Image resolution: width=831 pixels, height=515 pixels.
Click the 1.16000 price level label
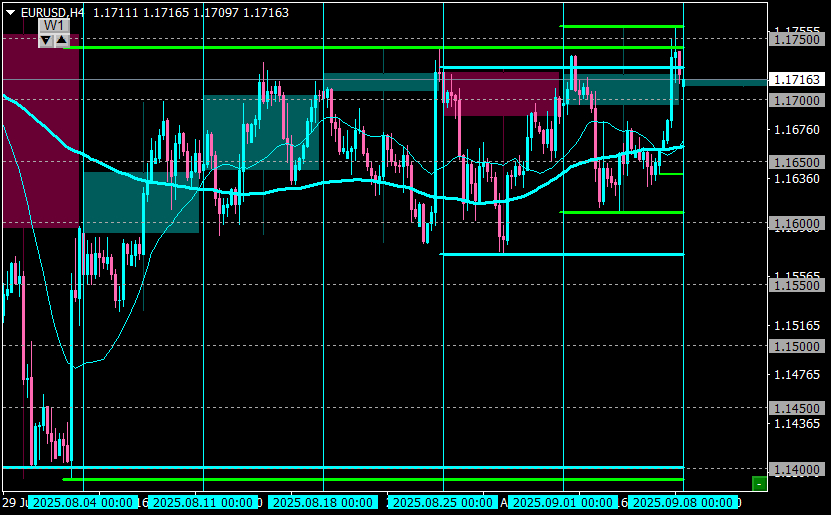pos(797,224)
